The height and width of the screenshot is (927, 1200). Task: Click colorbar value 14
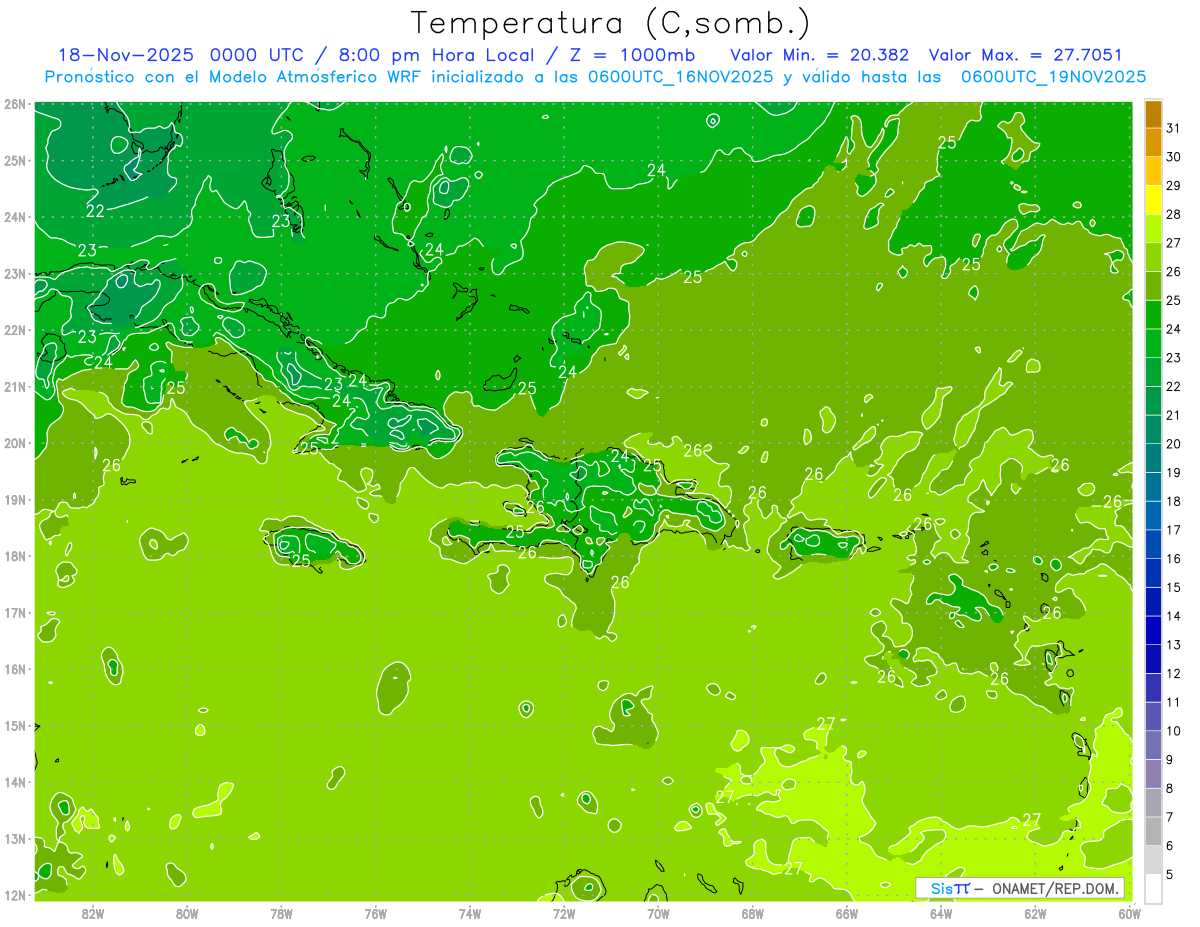point(1174,616)
